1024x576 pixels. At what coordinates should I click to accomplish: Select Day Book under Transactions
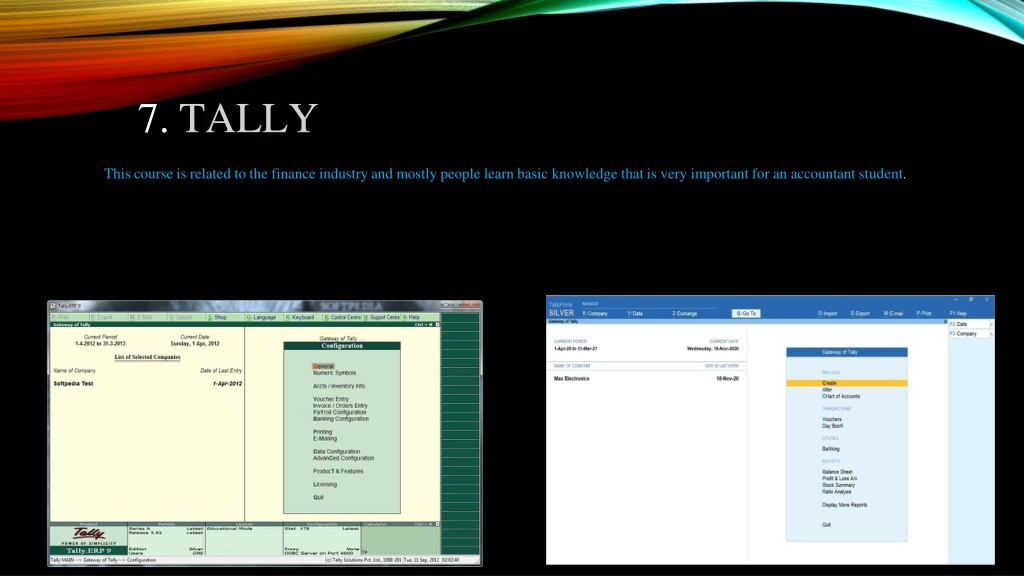[x=833, y=426]
